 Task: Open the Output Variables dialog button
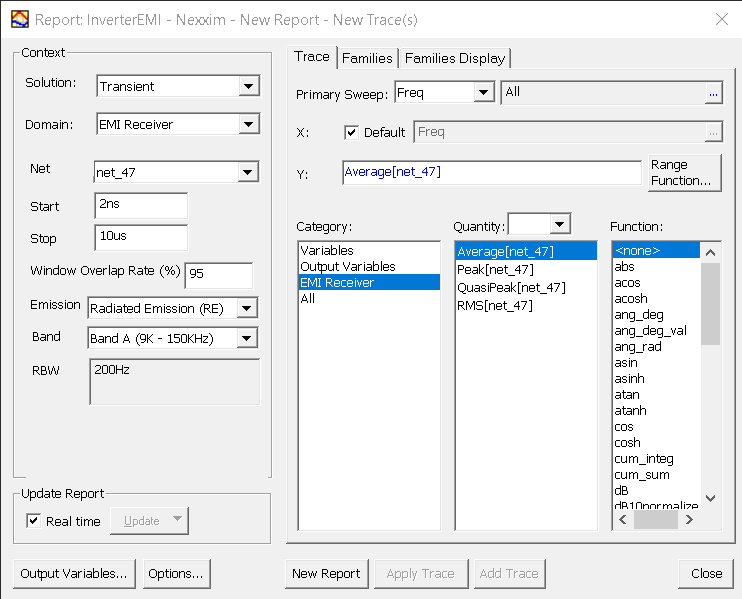pyautogui.click(x=73, y=573)
